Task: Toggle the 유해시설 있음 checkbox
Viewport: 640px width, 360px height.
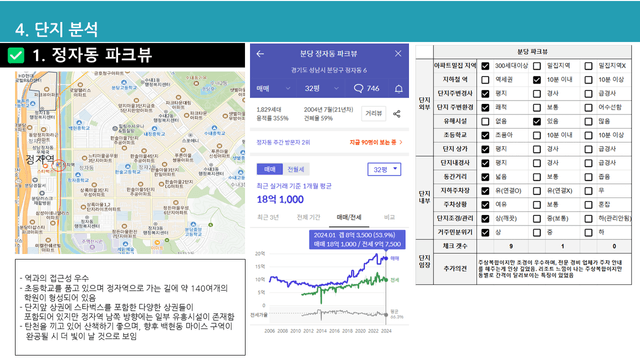Action: click(537, 121)
